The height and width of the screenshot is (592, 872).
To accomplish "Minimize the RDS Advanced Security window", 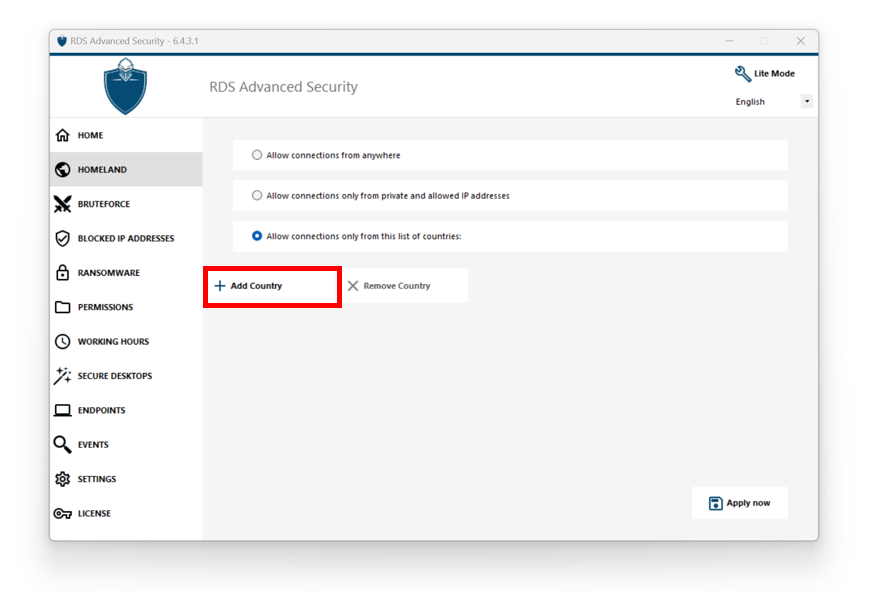I will [x=729, y=41].
